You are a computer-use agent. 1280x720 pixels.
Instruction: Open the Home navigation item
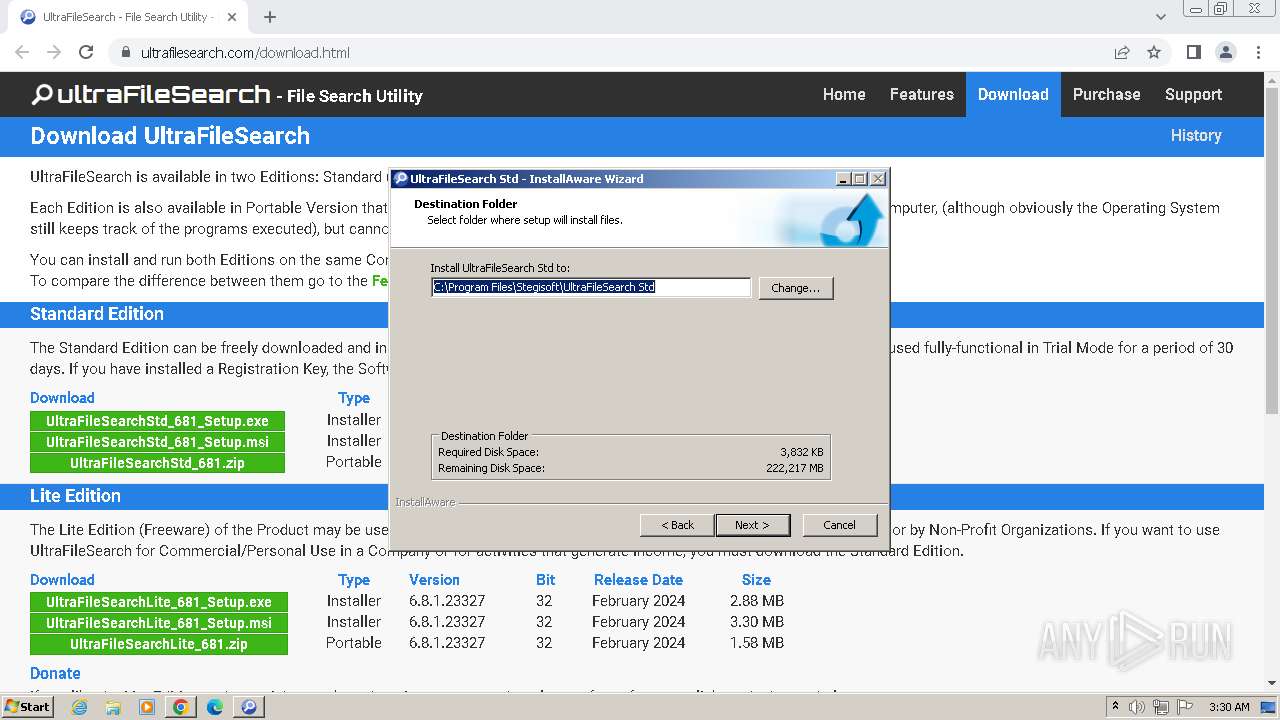click(x=844, y=94)
